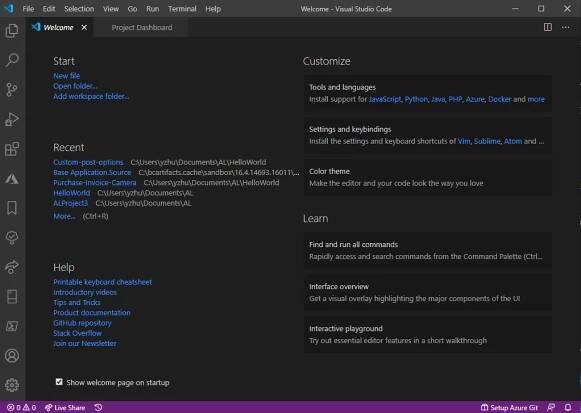Open the Bookmarks view

coord(12,208)
